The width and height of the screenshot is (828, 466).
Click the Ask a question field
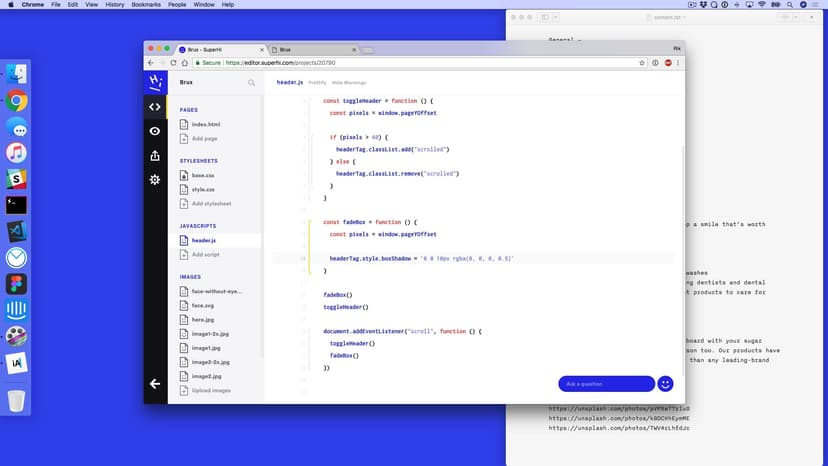(x=606, y=383)
